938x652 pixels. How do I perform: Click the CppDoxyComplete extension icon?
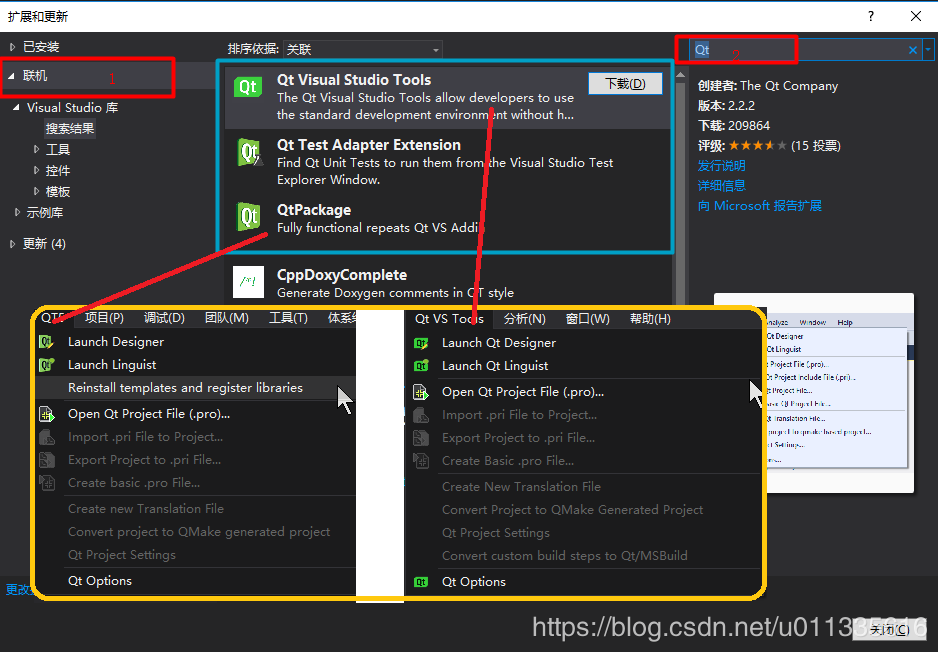[248, 282]
